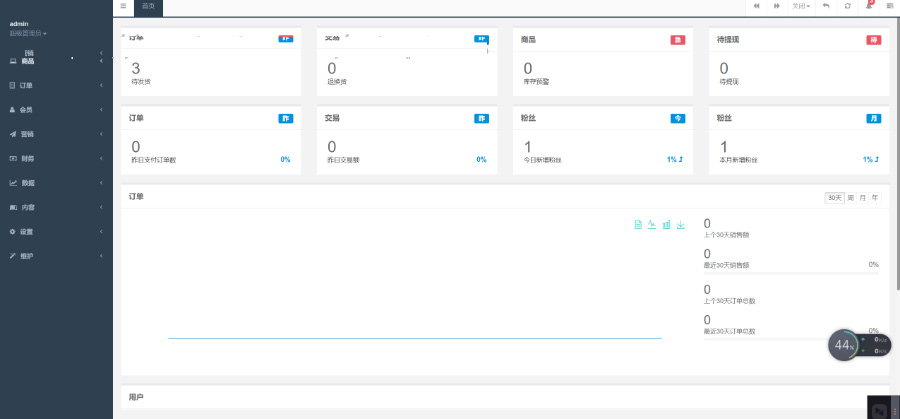The height and width of the screenshot is (419, 900).
Task: Click the admin user profile name
Action: (20, 23)
